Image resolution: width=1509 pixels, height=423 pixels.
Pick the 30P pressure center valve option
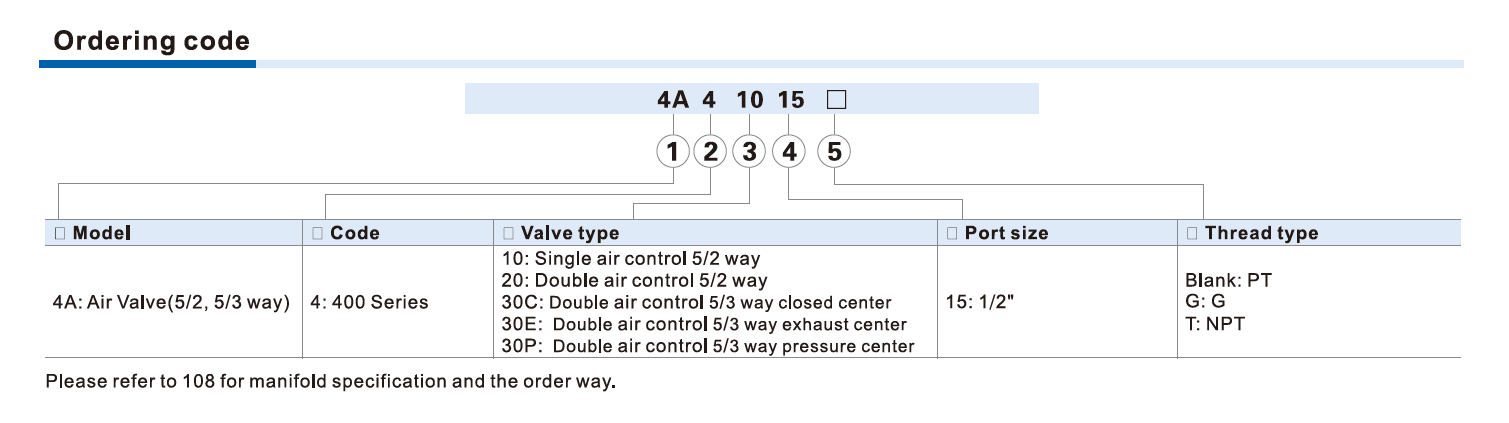[x=707, y=346]
